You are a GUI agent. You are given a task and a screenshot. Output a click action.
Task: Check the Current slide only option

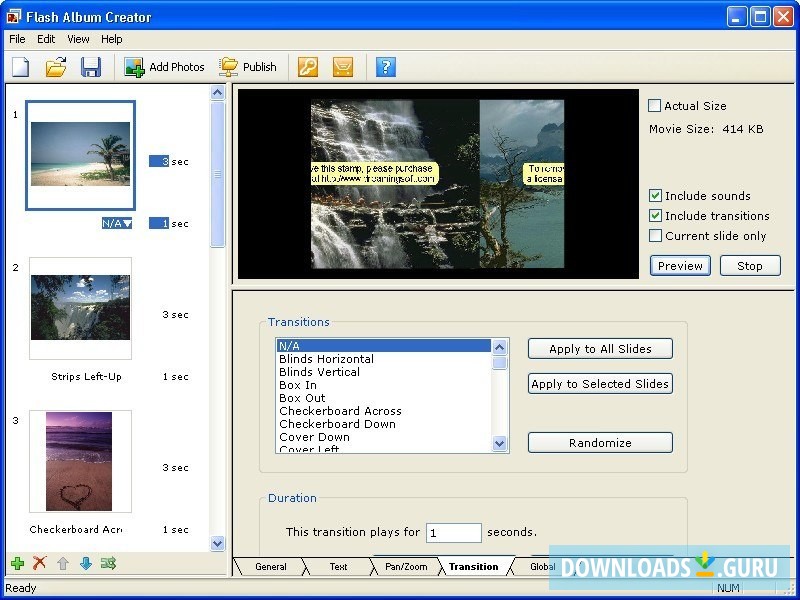pos(655,236)
